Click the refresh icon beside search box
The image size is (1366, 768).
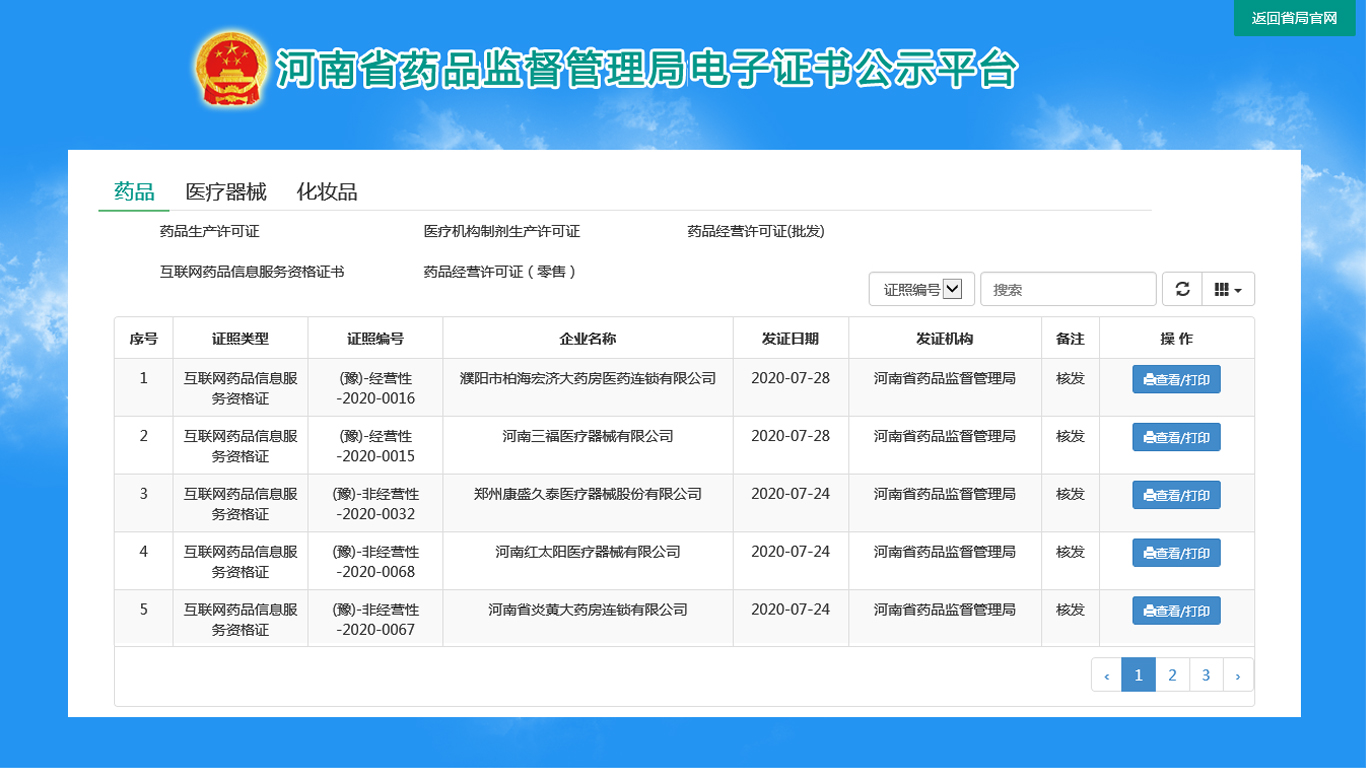[1182, 289]
